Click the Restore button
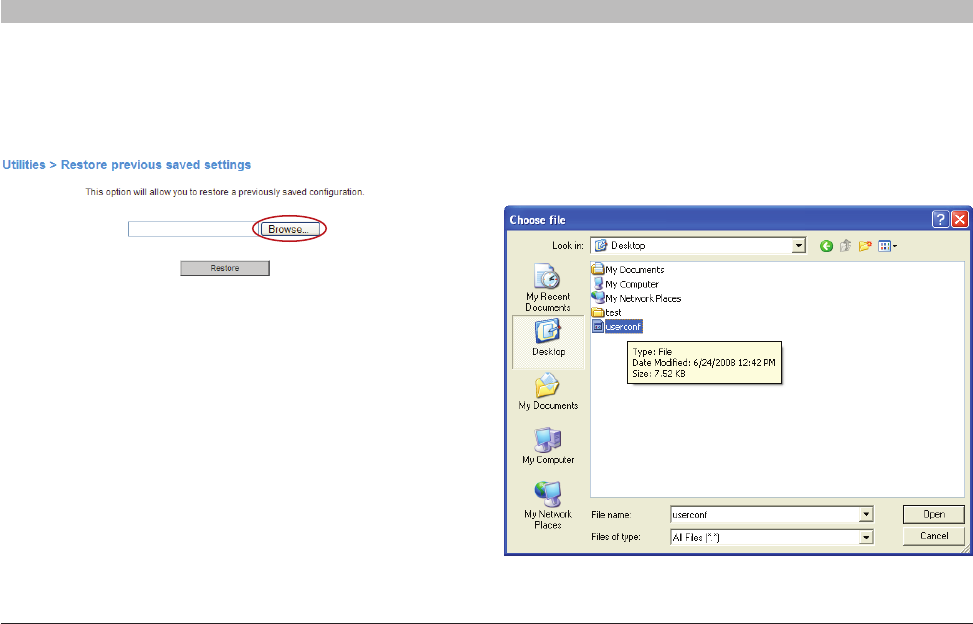Image resolution: width=973 pixels, height=624 pixels. point(224,268)
